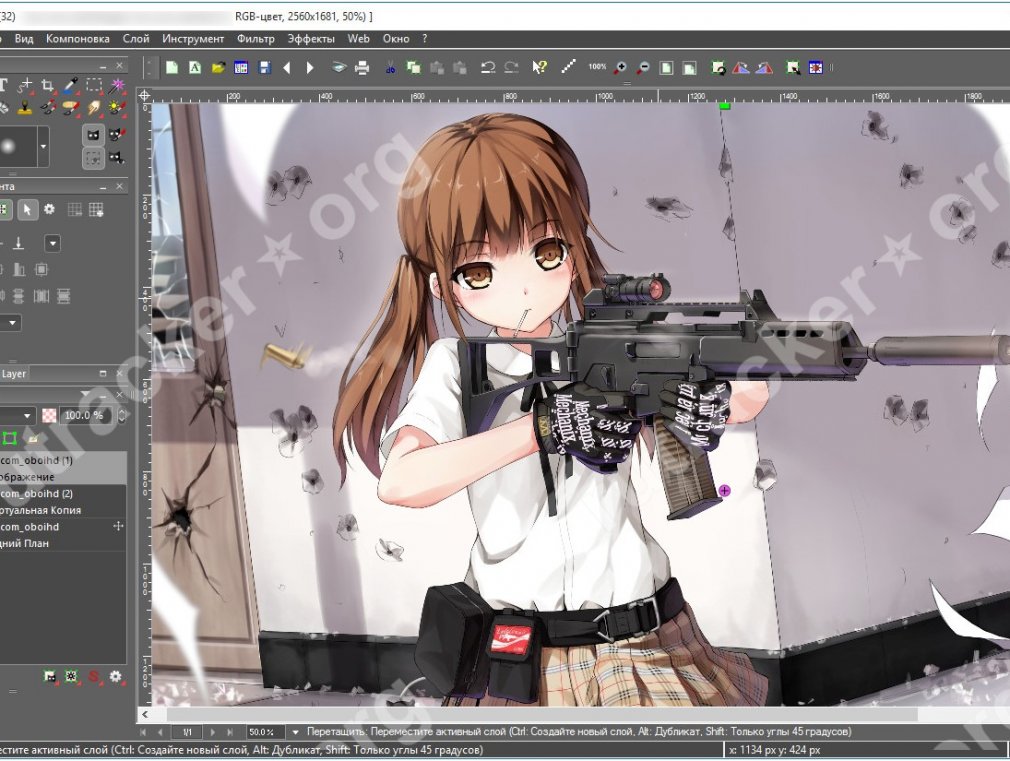Select the Magic Wand tool
The height and width of the screenshot is (761, 1010).
coord(117,85)
